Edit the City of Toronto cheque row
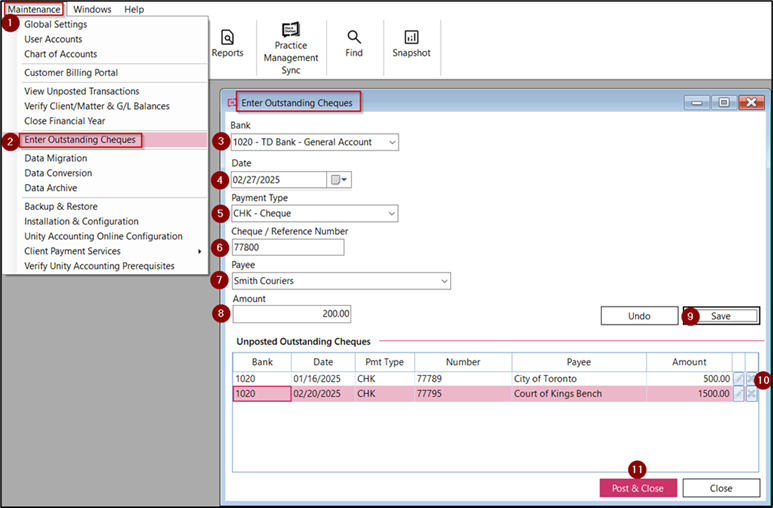 tap(738, 379)
